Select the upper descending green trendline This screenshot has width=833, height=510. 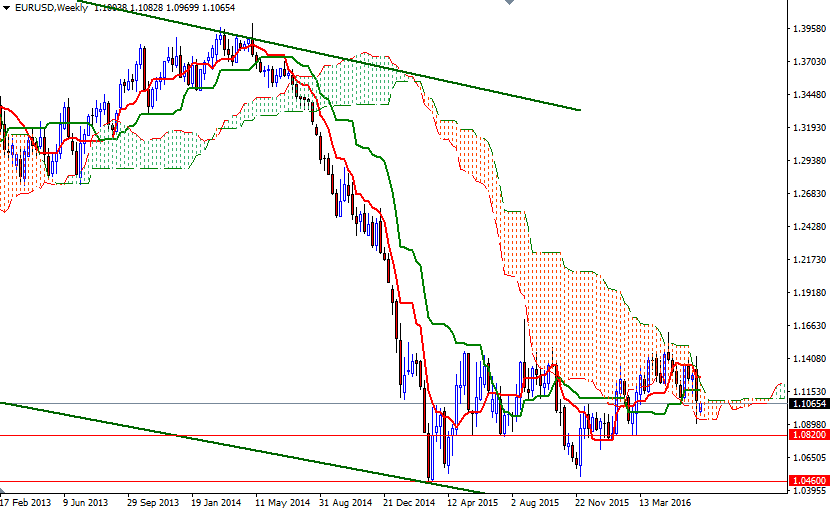tap(450, 81)
